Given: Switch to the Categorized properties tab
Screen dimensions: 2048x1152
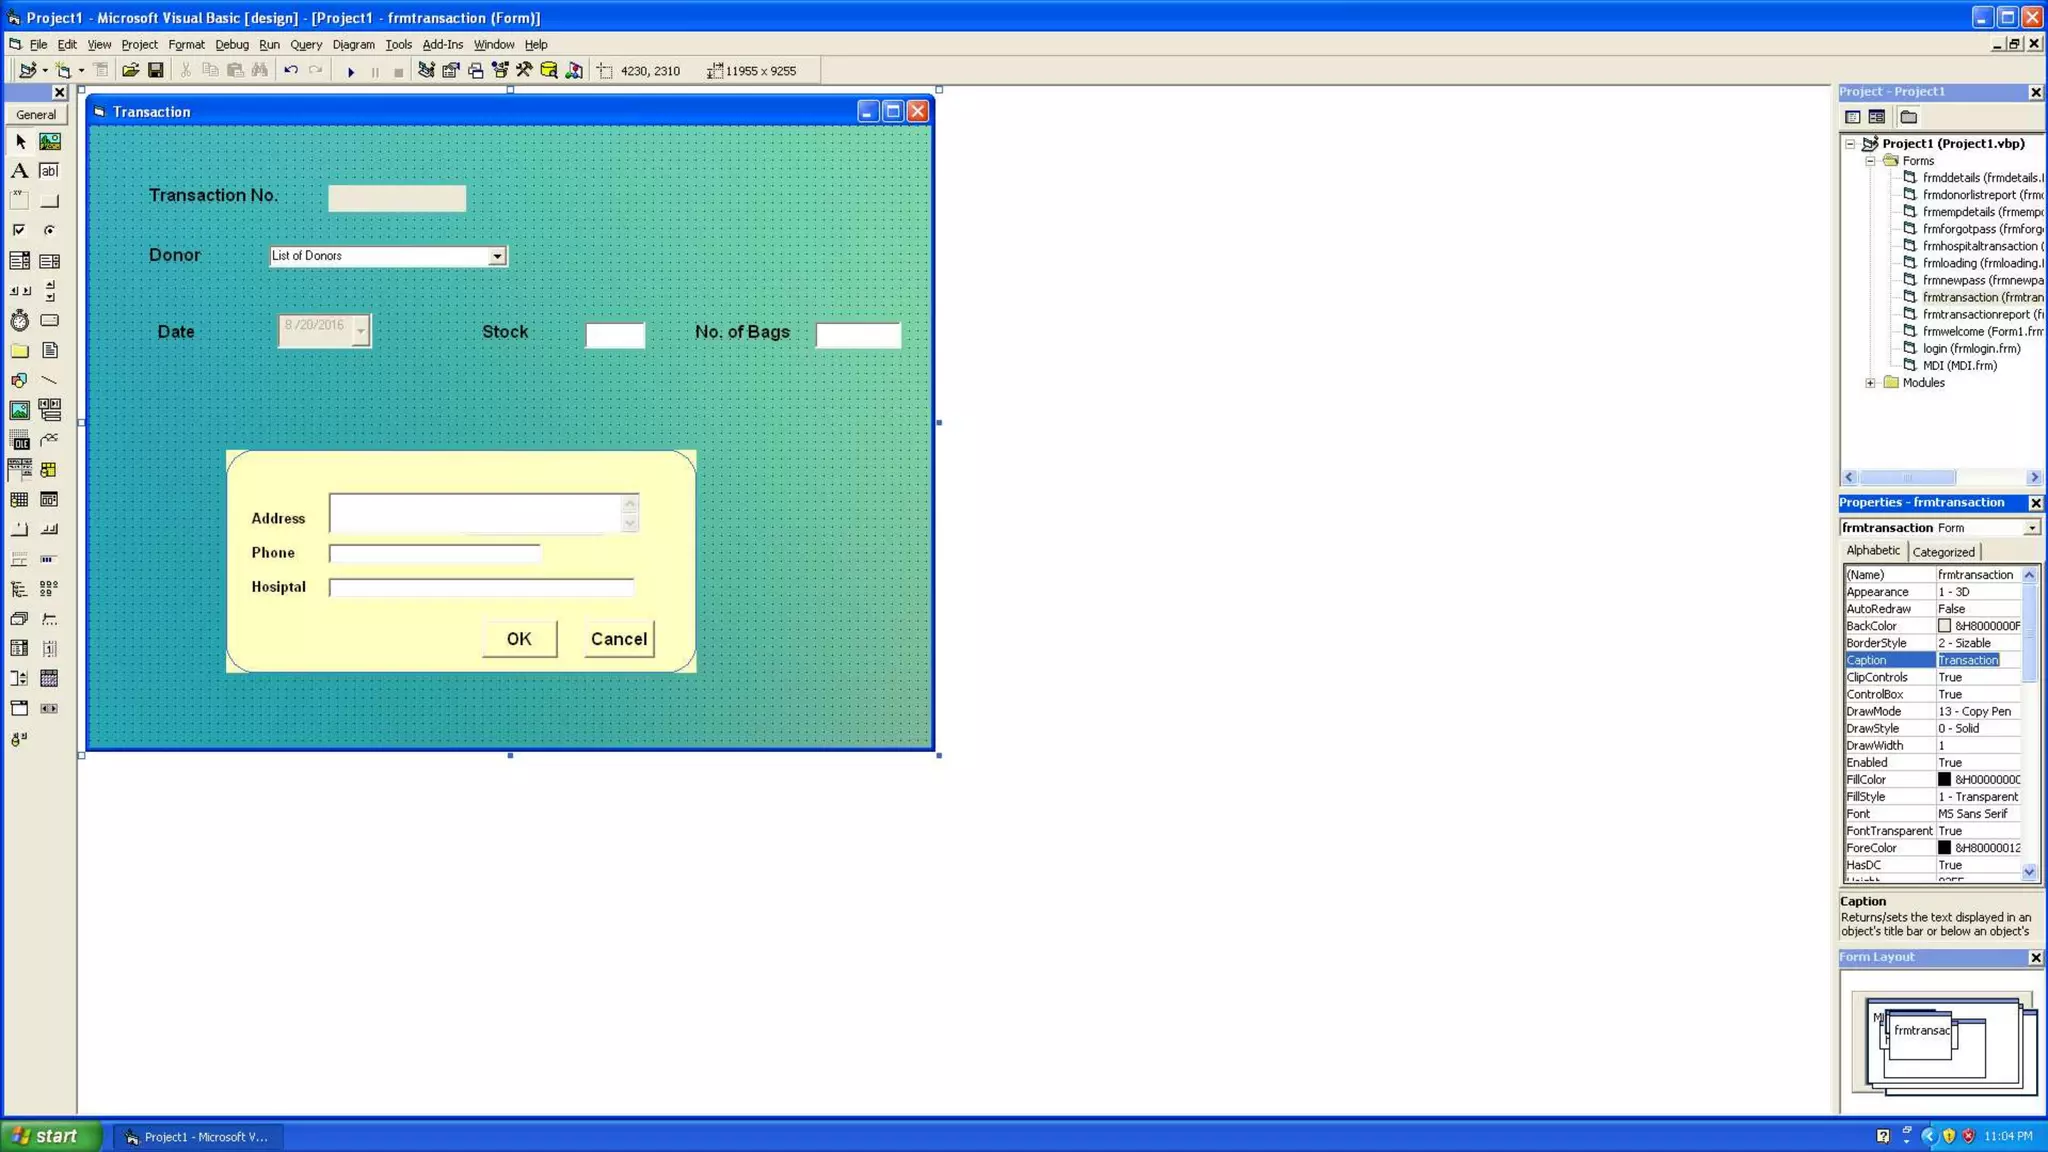Looking at the screenshot, I should pos(1943,552).
